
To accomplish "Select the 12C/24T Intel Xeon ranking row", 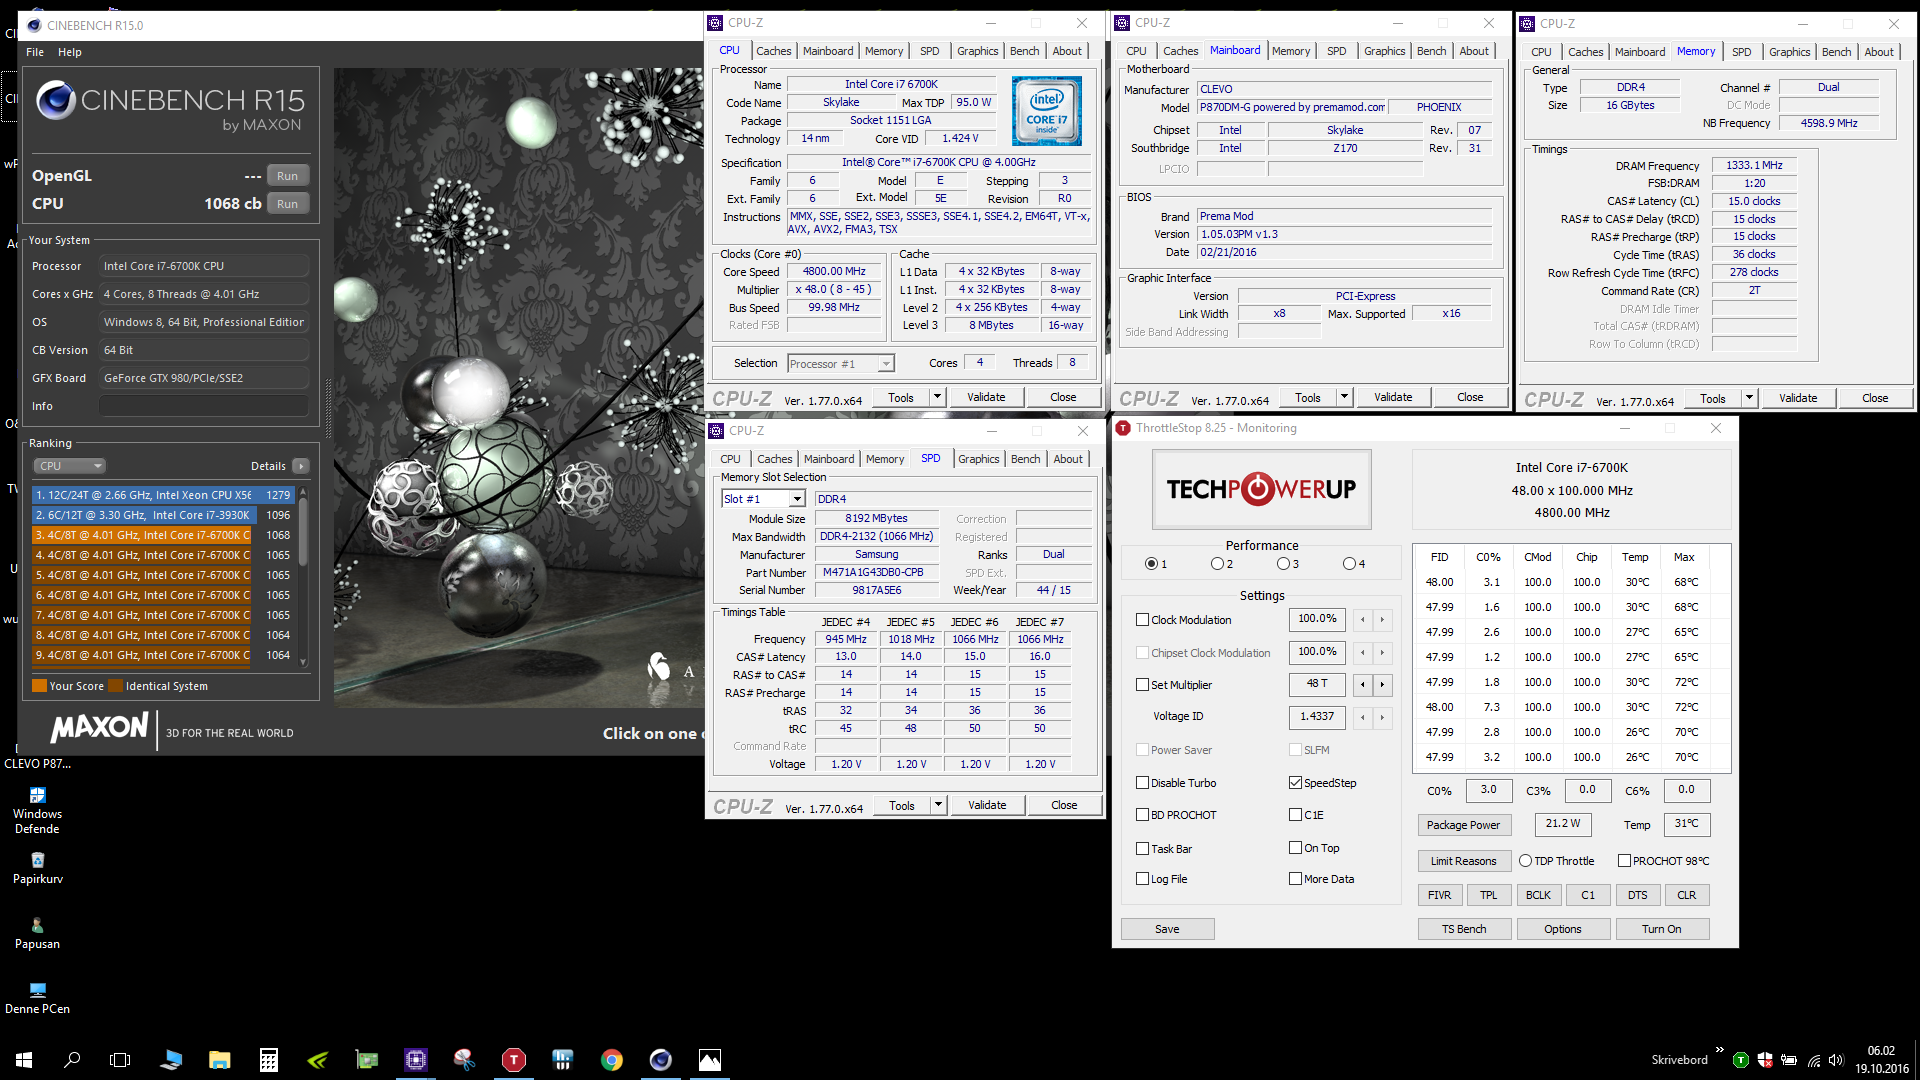I will tap(163, 495).
